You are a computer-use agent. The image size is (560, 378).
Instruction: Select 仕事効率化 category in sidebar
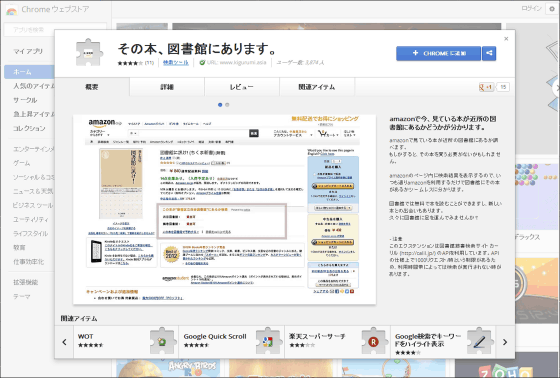[x=29, y=262]
